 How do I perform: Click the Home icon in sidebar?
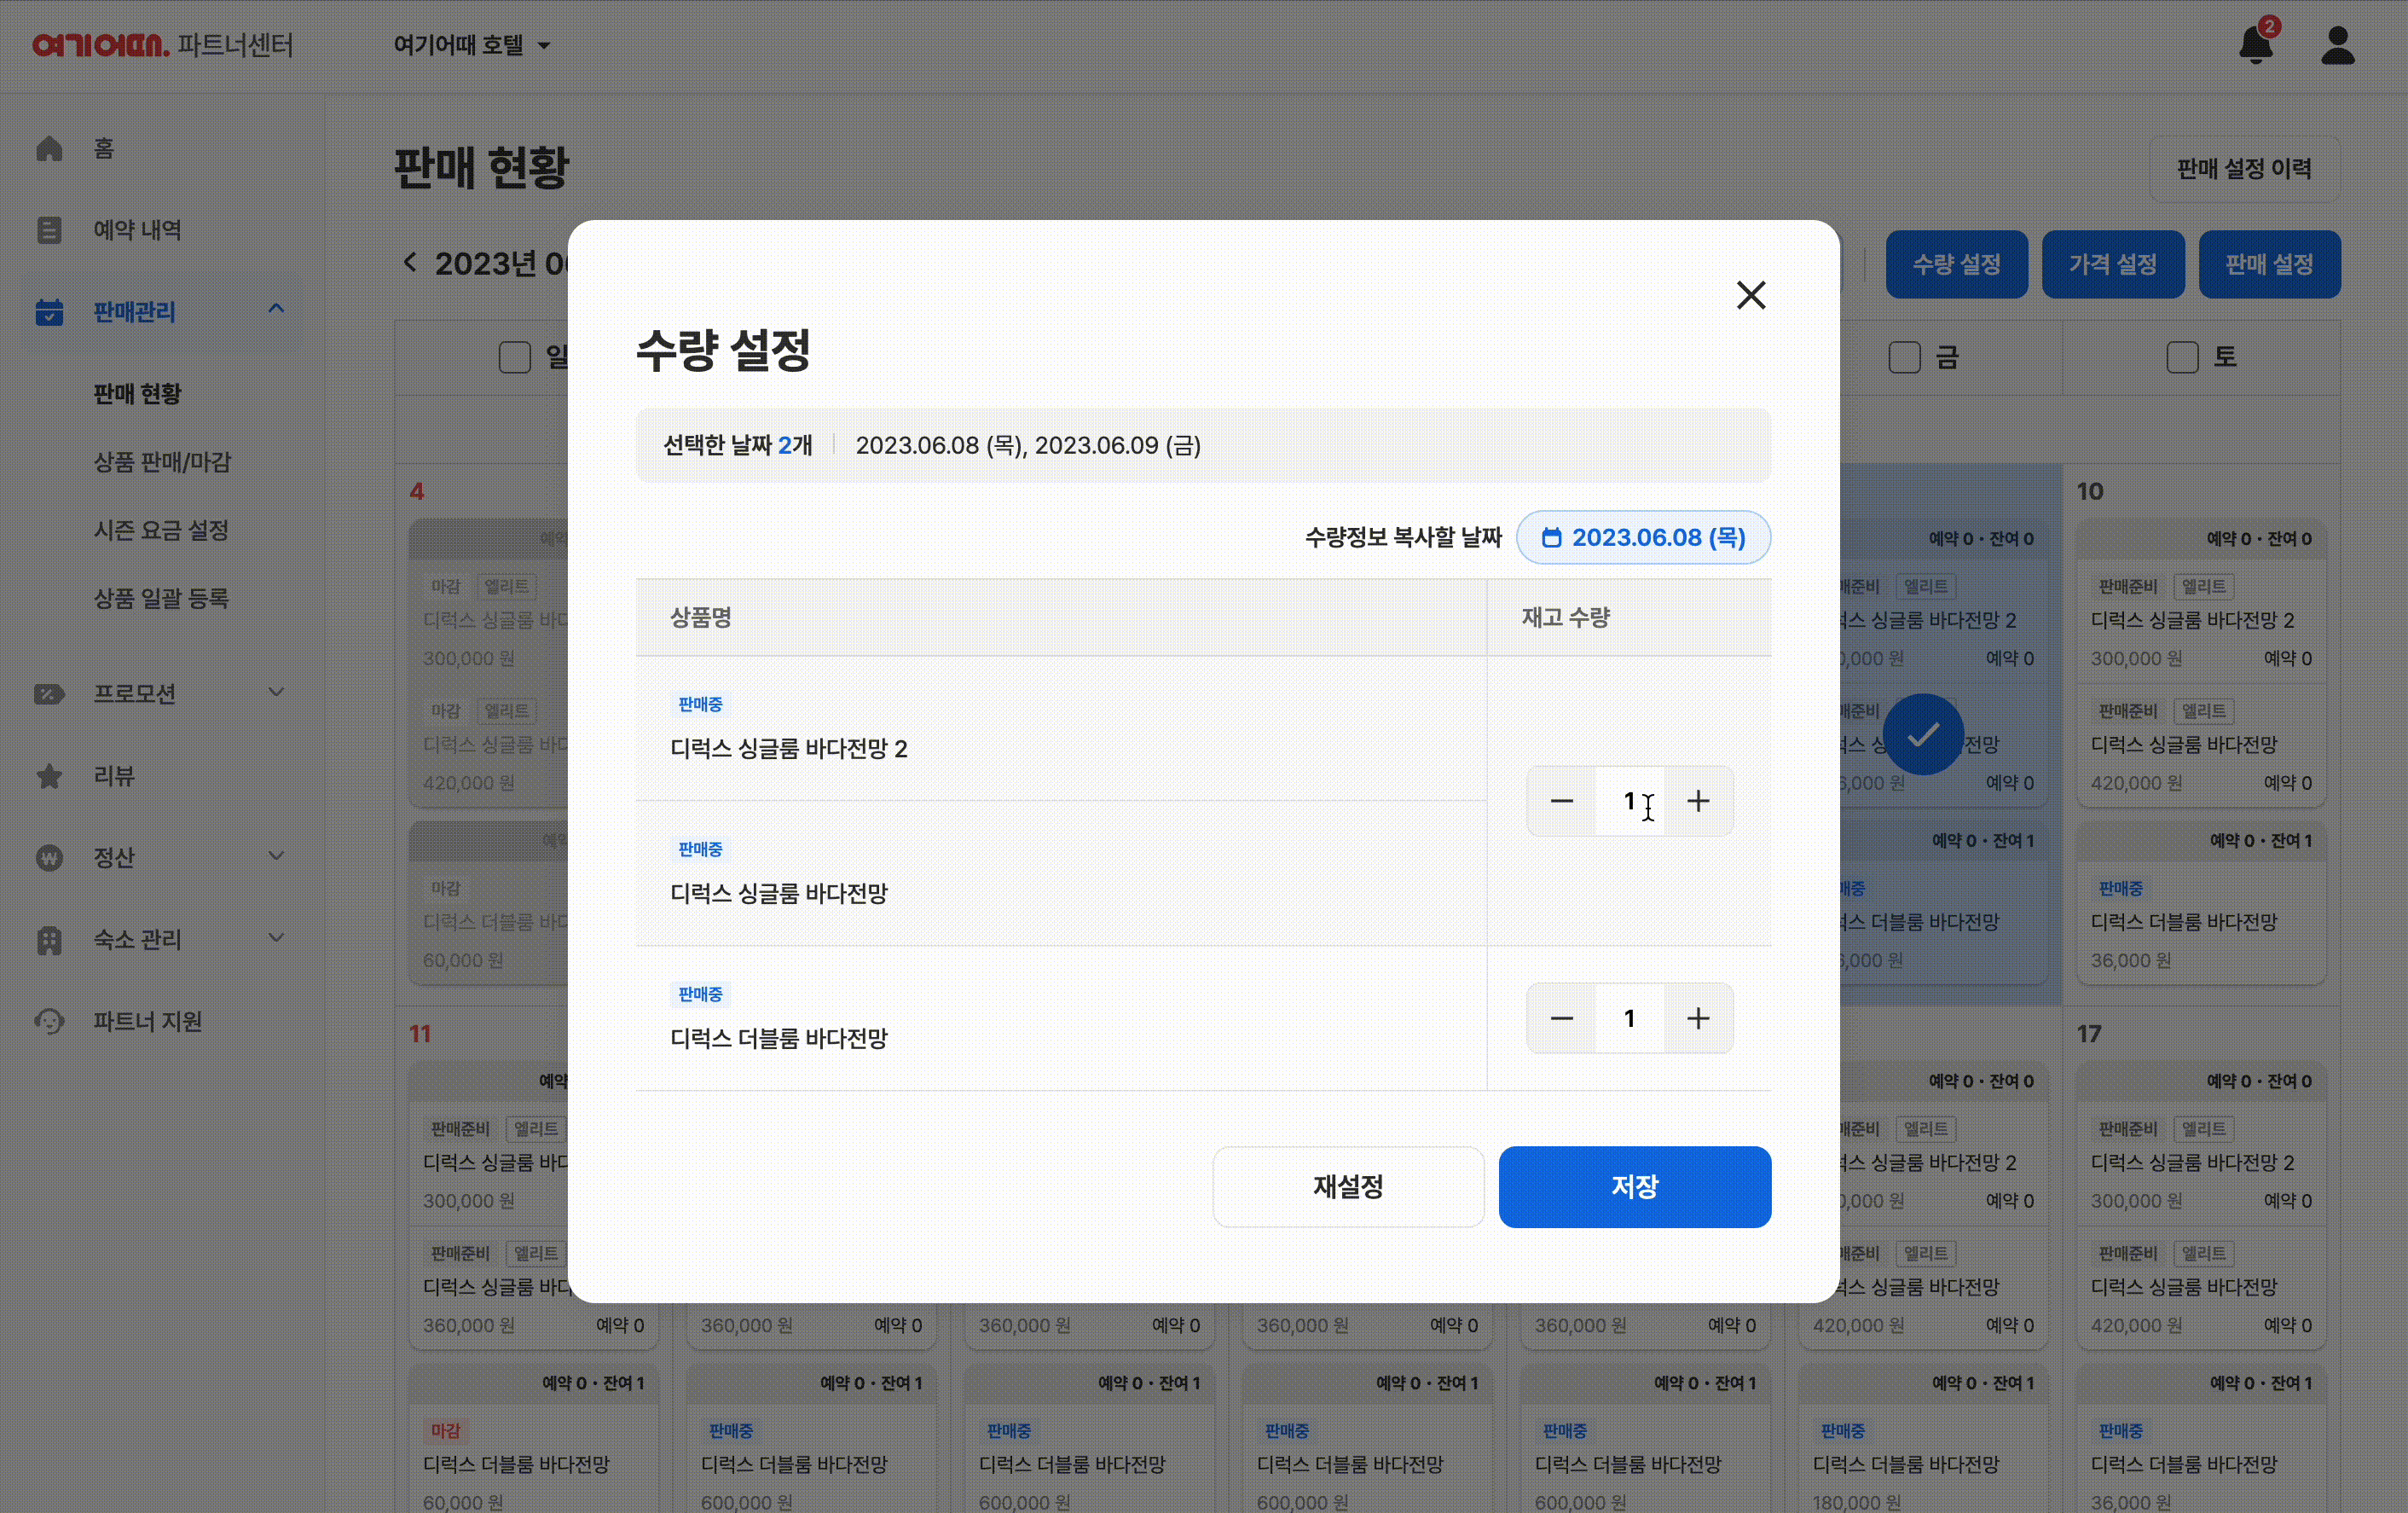[x=49, y=148]
